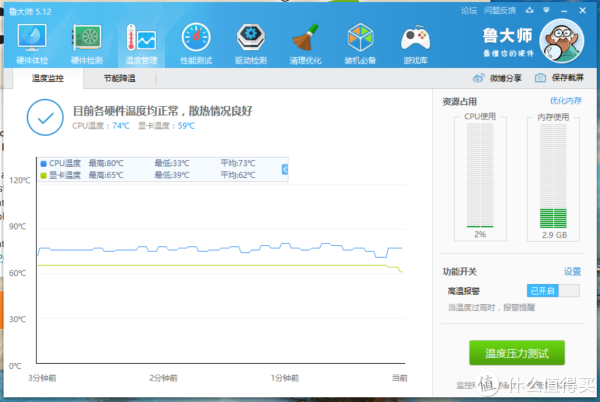Click the 2% CPU usage value

(480, 234)
